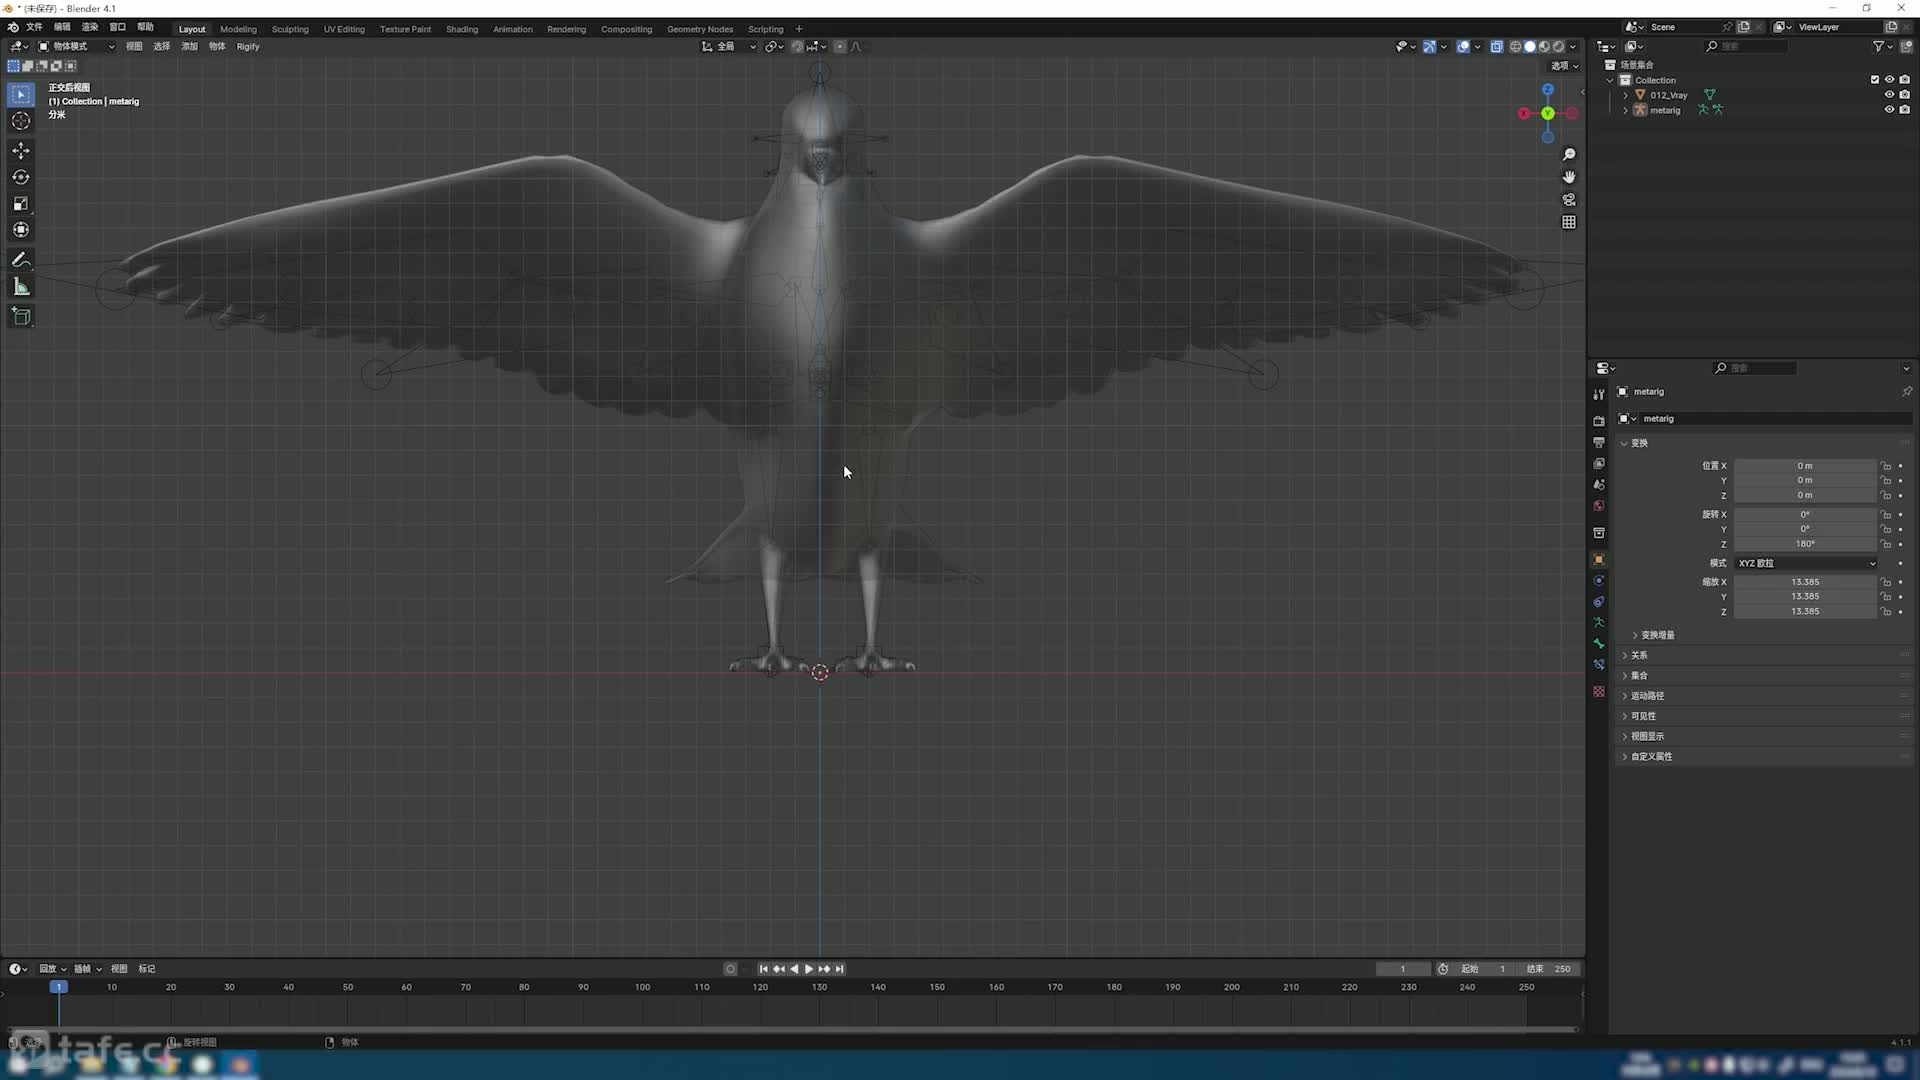Open the rotation mode XYZ dropdown
This screenshot has width=1920, height=1080.
point(1807,563)
